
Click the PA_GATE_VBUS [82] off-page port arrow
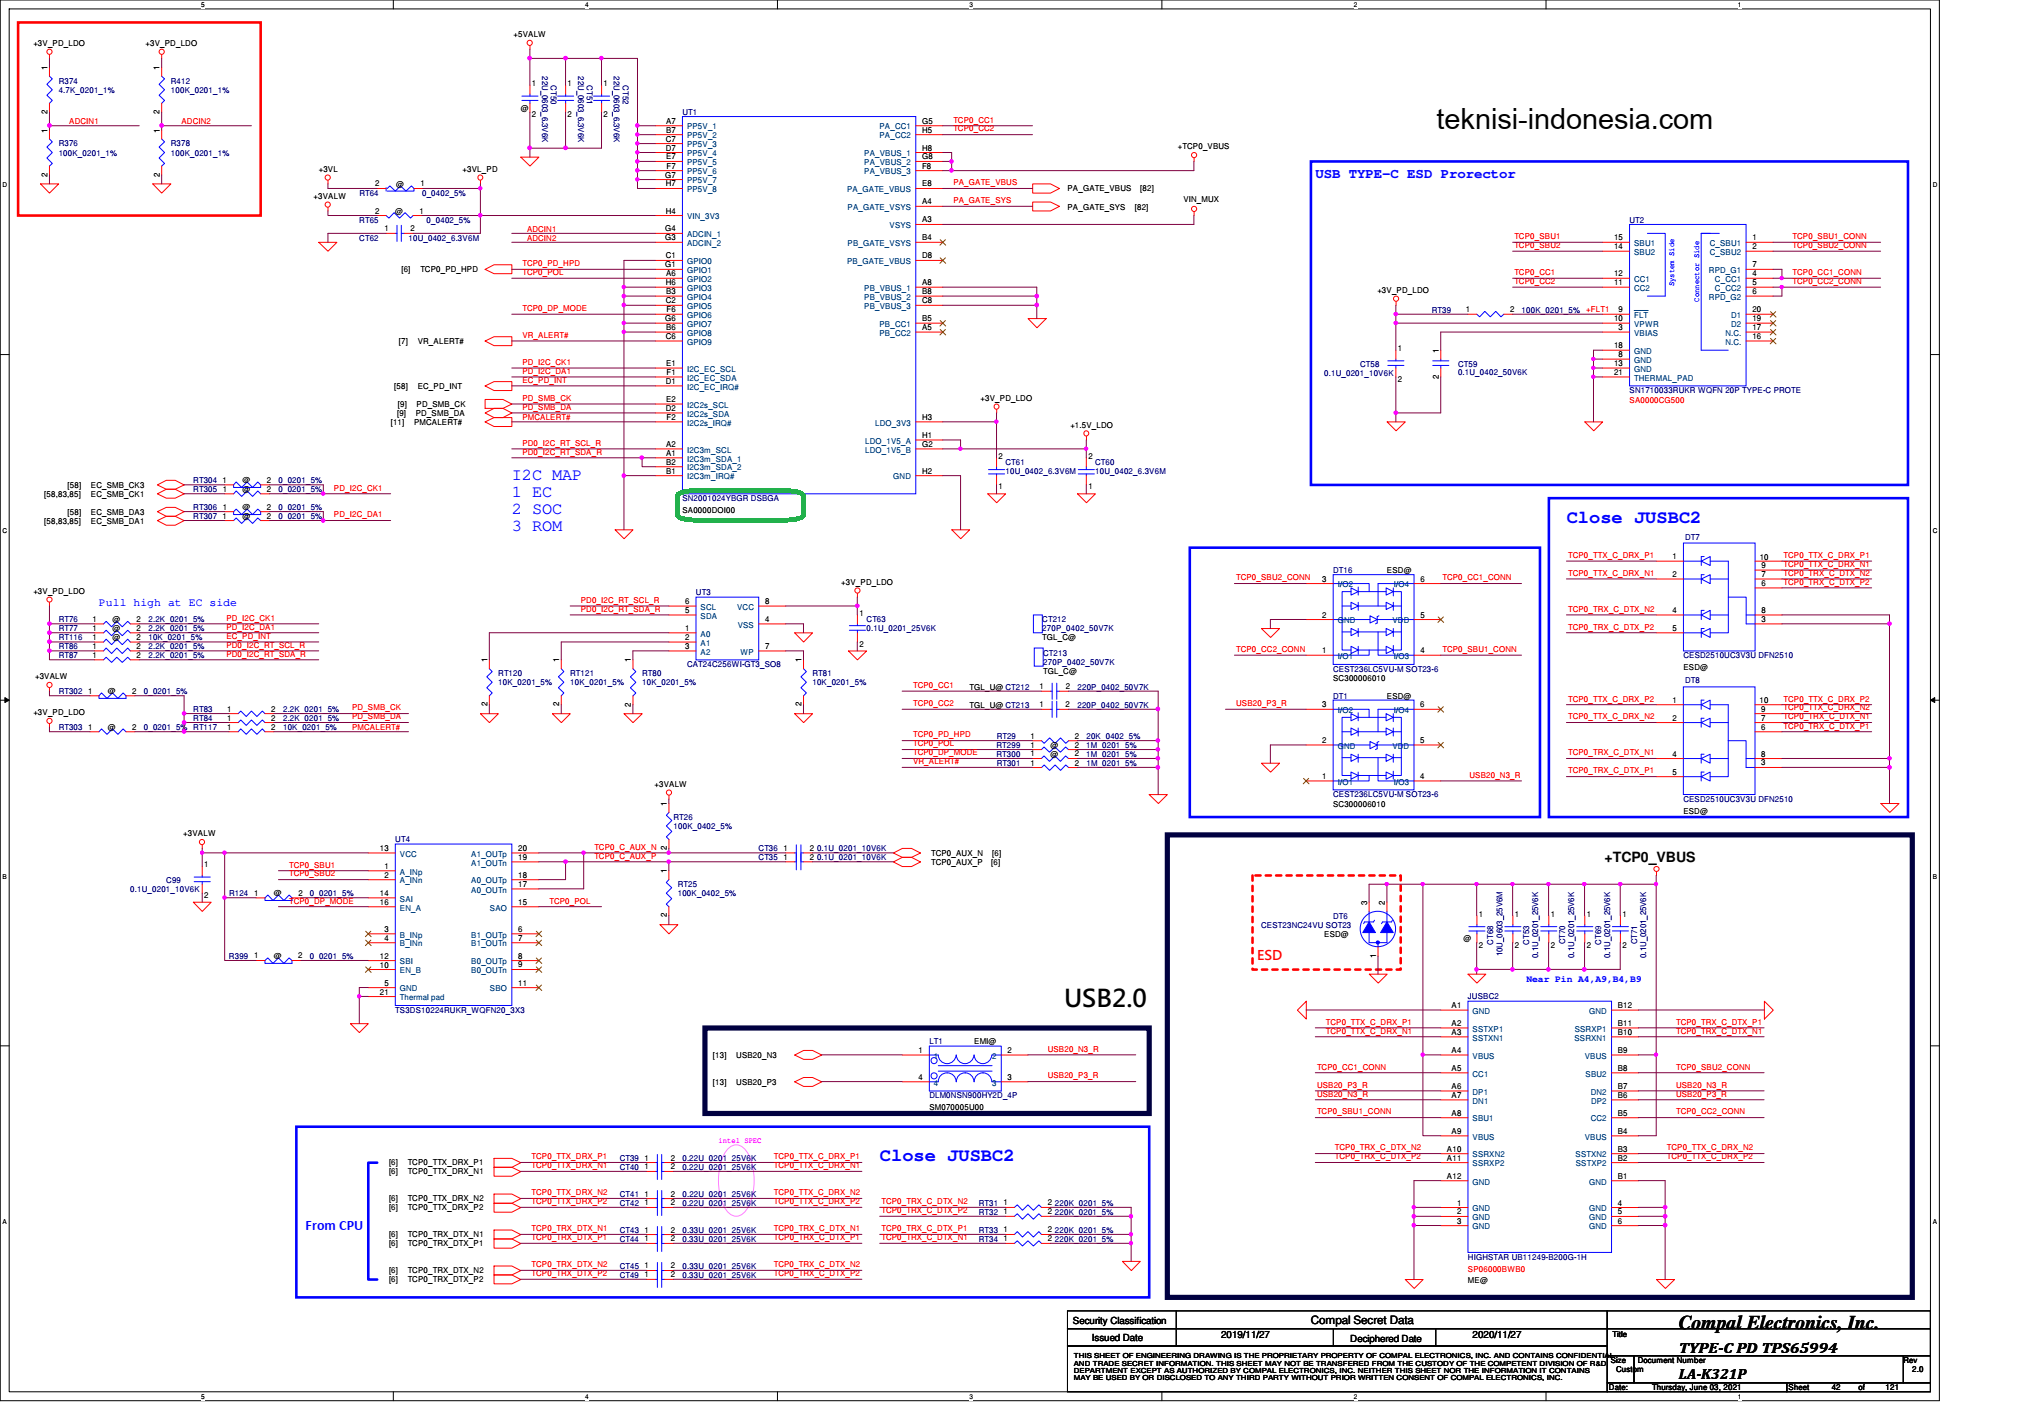pyautogui.click(x=1046, y=188)
